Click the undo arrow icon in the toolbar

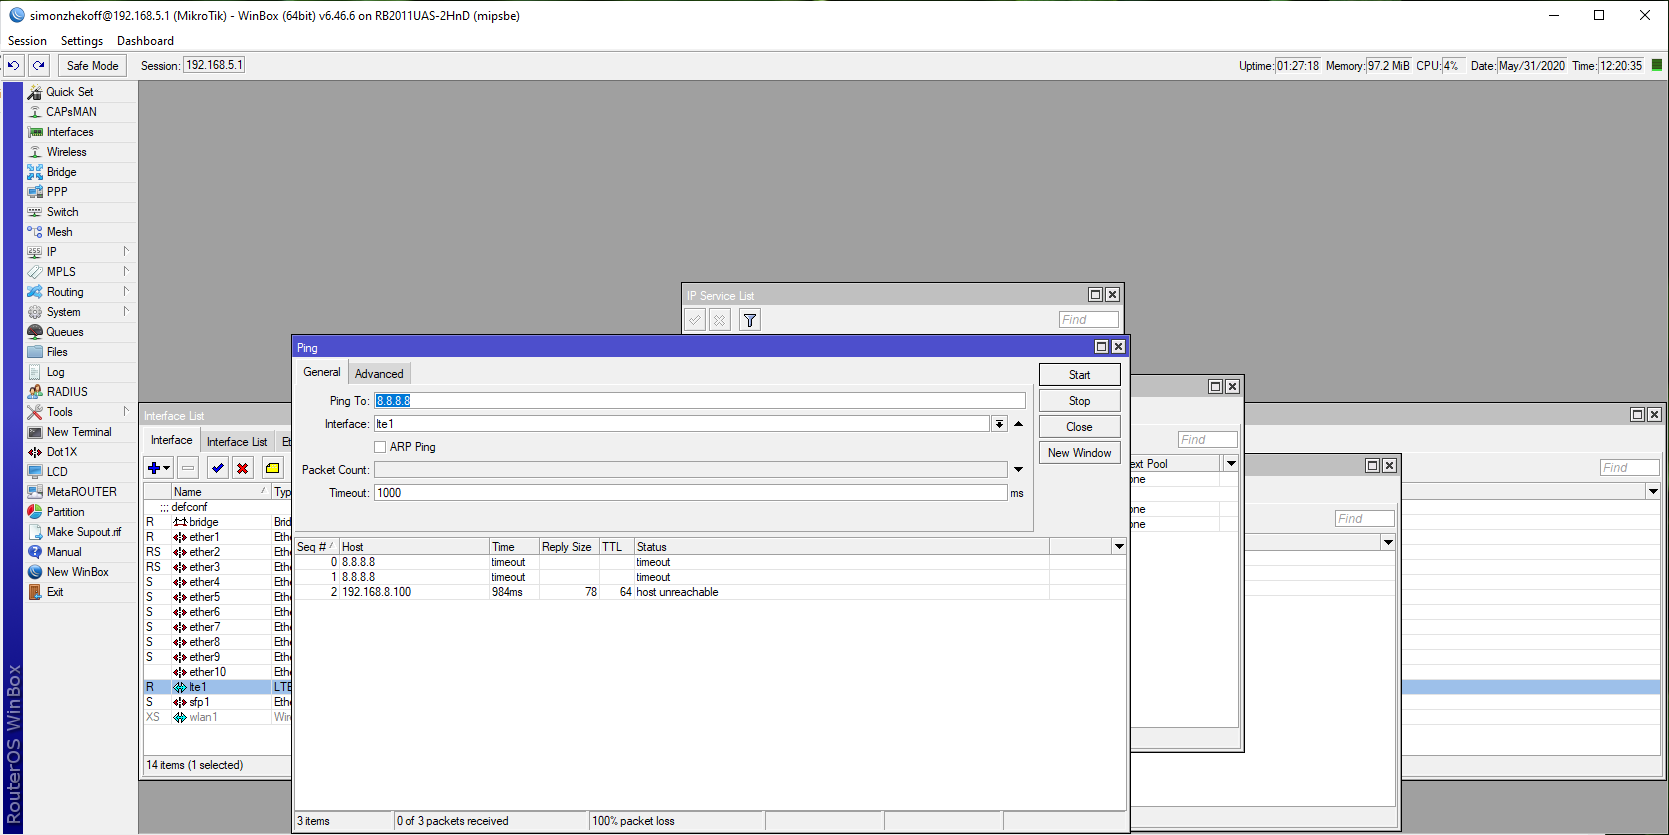tap(13, 65)
